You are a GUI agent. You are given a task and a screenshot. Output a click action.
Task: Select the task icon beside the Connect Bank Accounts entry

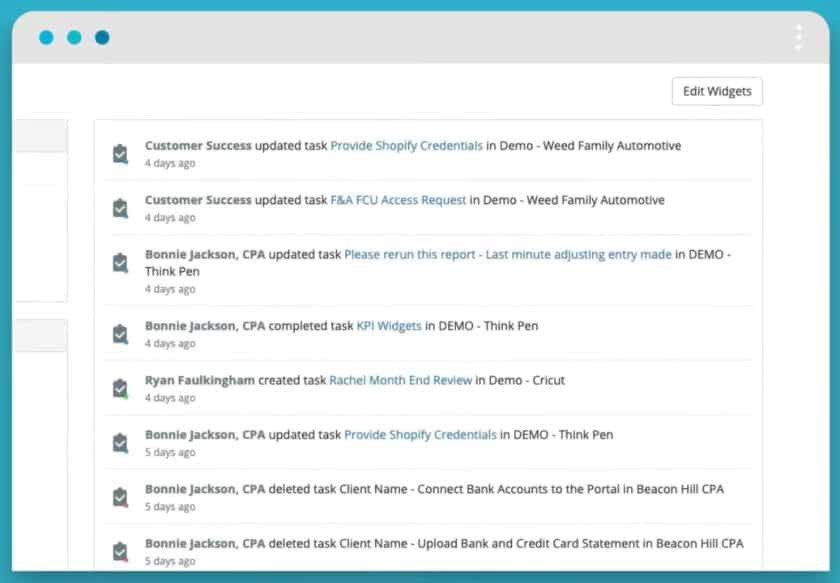[x=121, y=497]
